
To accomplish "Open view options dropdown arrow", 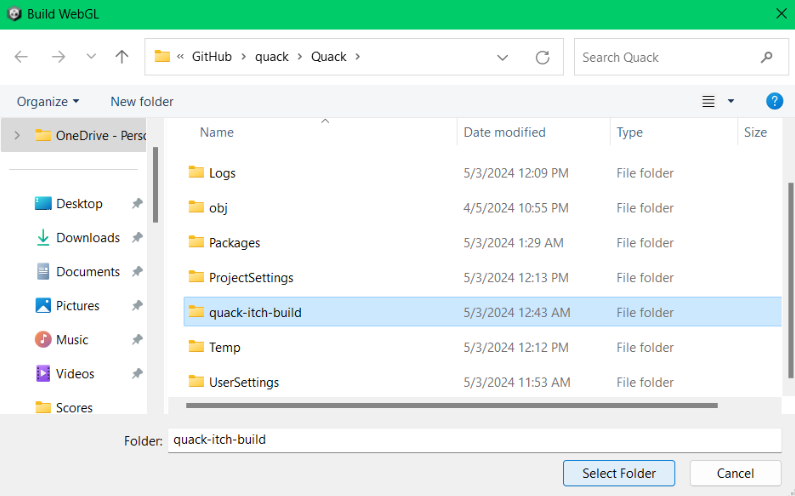I will [x=731, y=101].
